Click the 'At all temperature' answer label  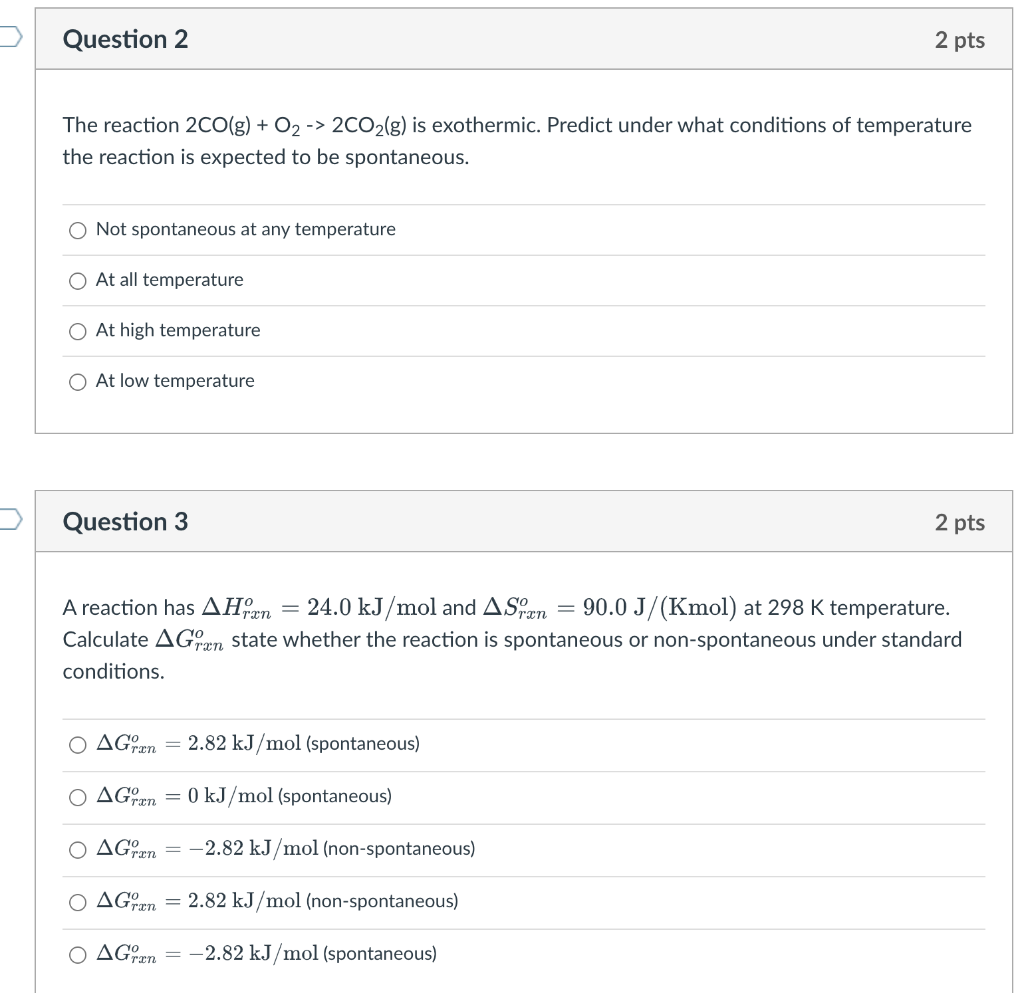168,281
